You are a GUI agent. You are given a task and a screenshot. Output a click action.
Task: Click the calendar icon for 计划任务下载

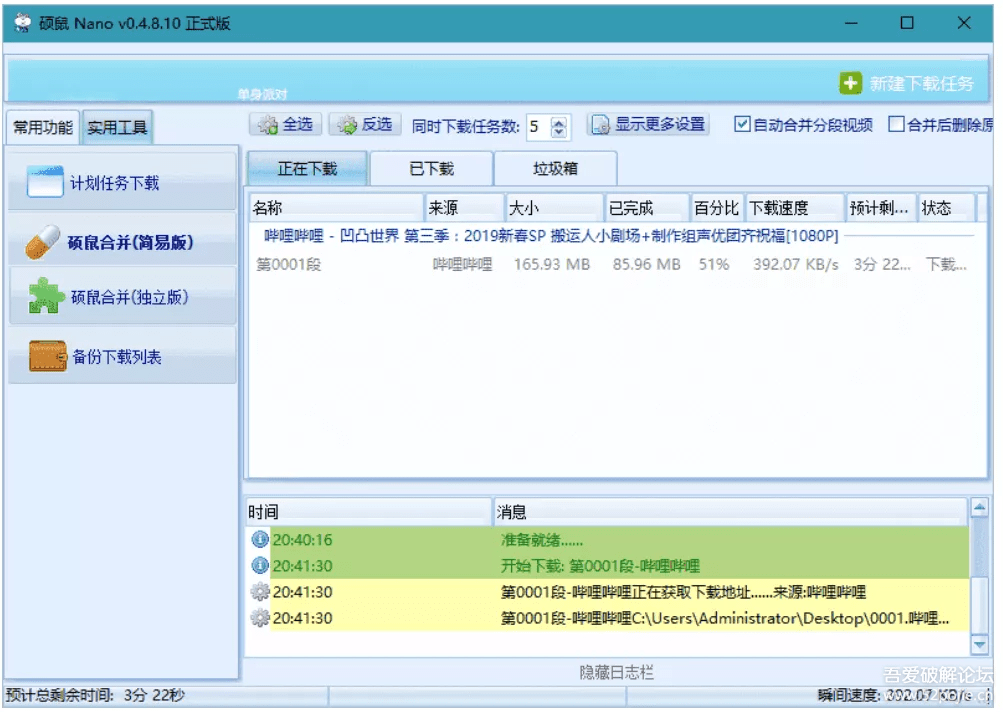pos(45,182)
